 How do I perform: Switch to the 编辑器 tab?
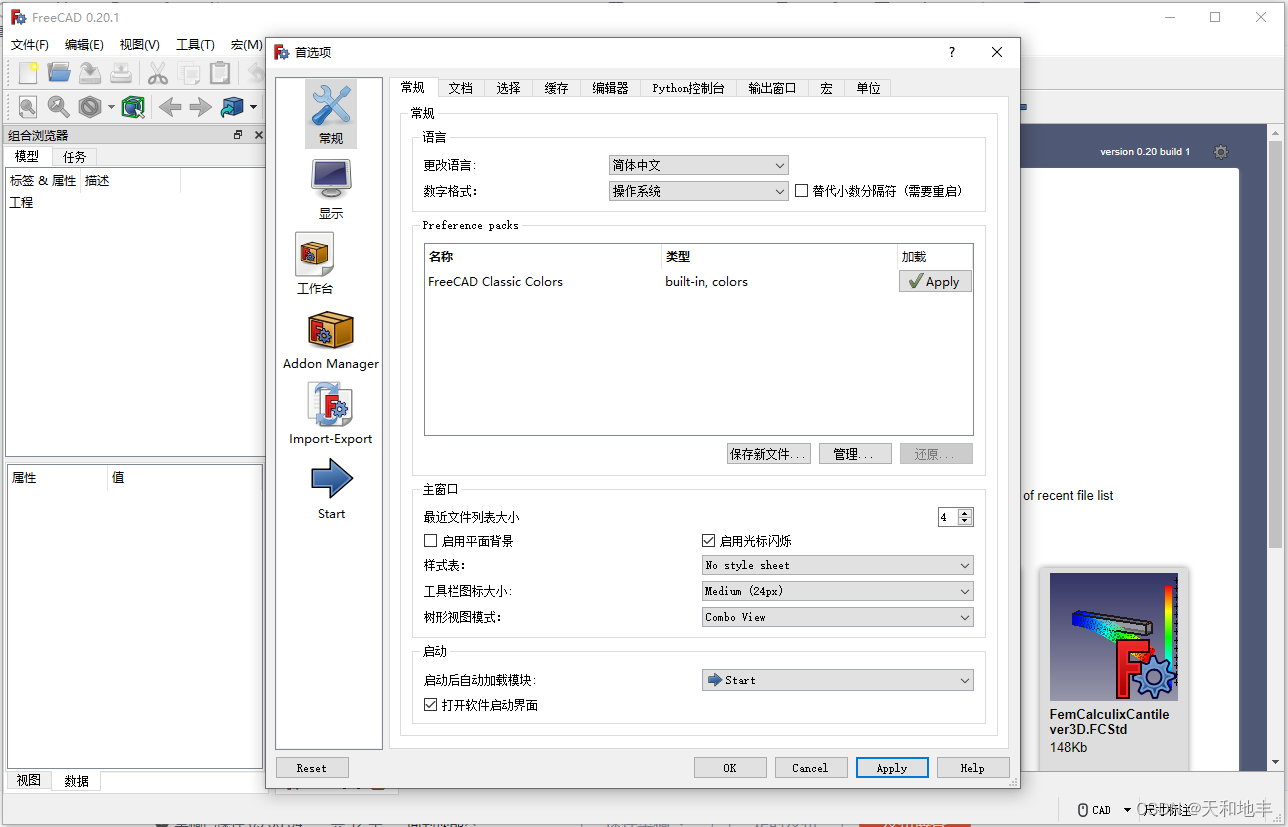[x=610, y=88]
